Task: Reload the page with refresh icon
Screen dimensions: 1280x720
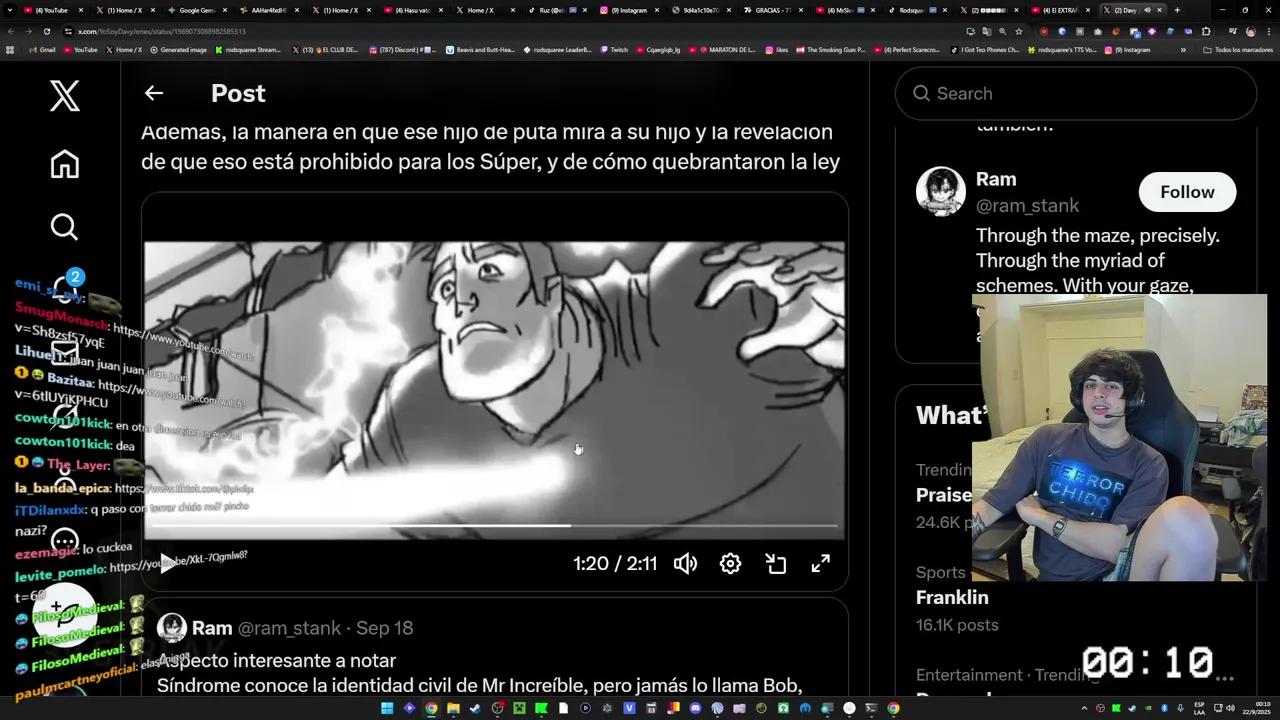Action: 46,31
